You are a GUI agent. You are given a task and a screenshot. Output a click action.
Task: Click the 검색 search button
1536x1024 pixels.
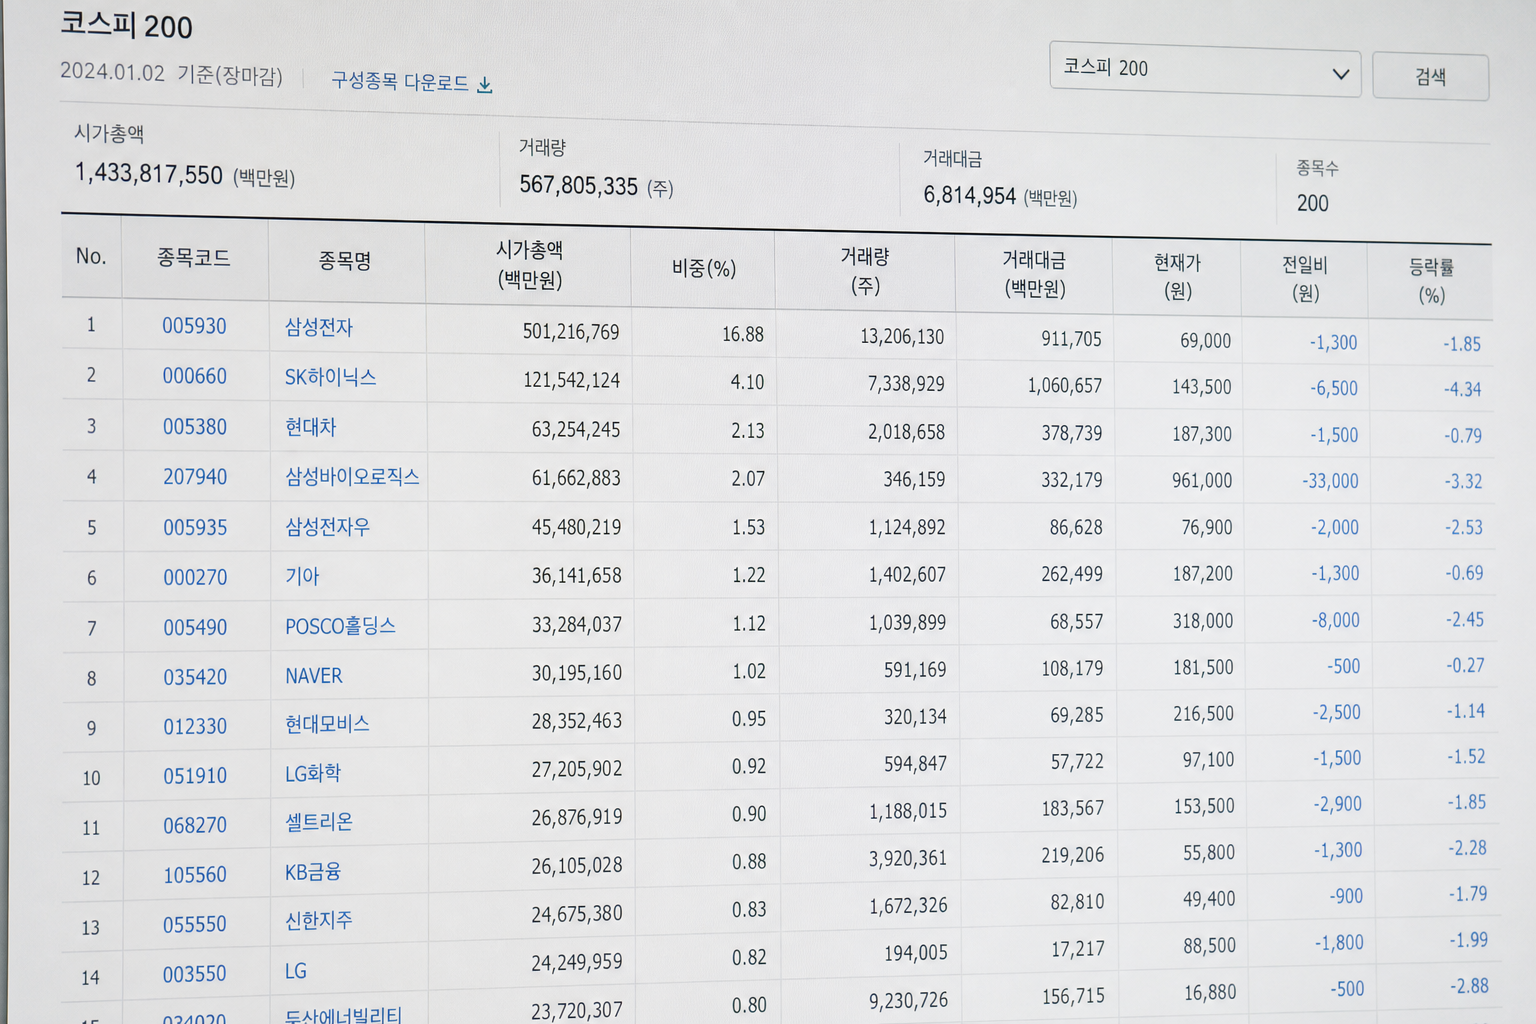point(1430,77)
